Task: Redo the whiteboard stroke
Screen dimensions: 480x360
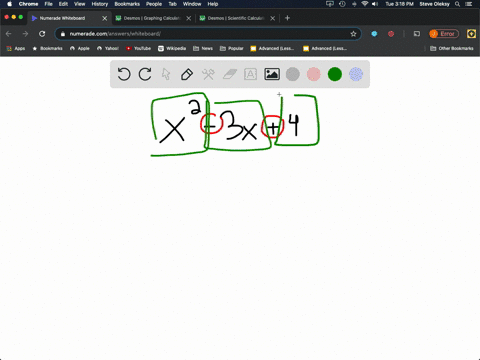Action: [145, 74]
